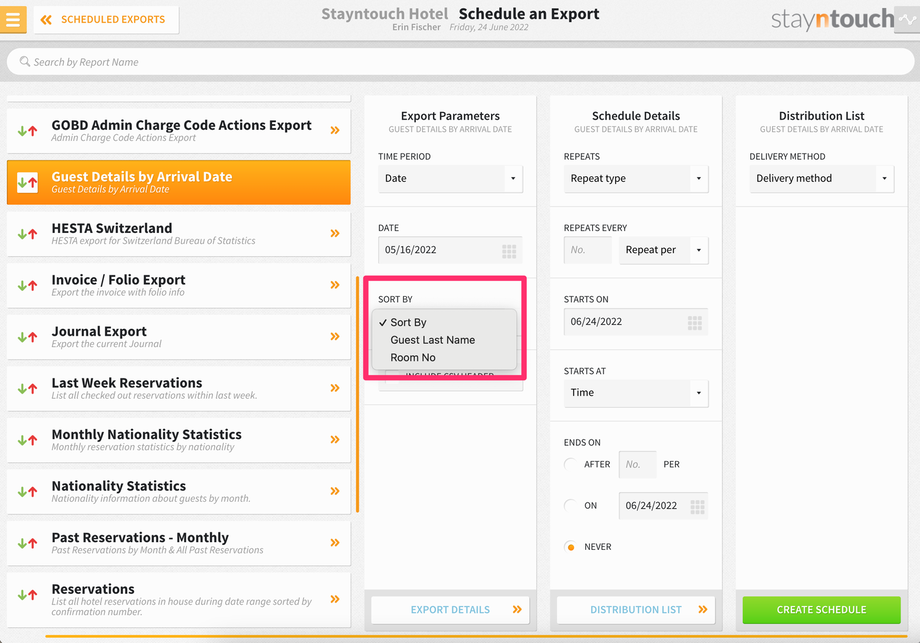Open the Starts At Time dropdown
920x643 pixels.
(636, 393)
